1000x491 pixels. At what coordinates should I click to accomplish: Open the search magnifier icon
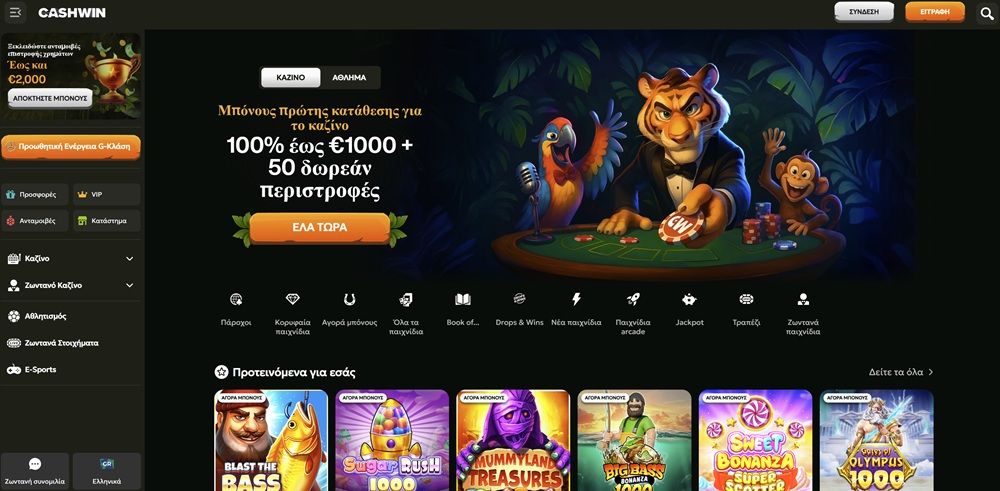click(987, 13)
